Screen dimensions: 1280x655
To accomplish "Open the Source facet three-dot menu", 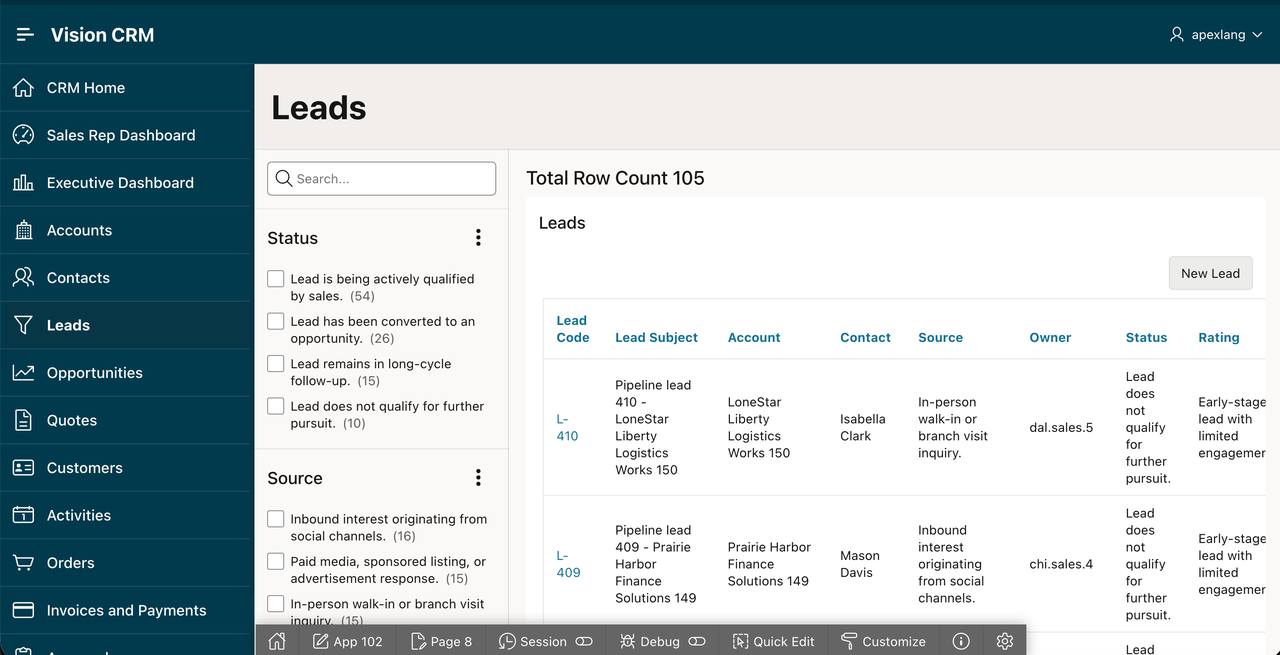I will coord(478,478).
